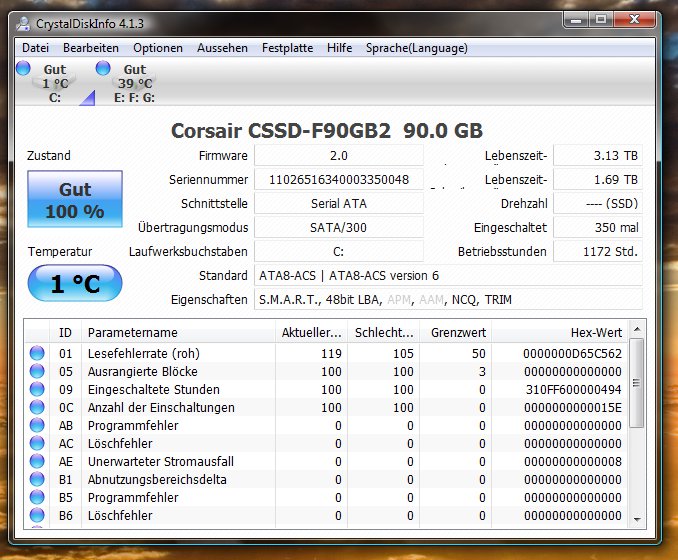Click hex value 0000000D65C562
Viewport: 678px width, 560px height.
point(572,353)
